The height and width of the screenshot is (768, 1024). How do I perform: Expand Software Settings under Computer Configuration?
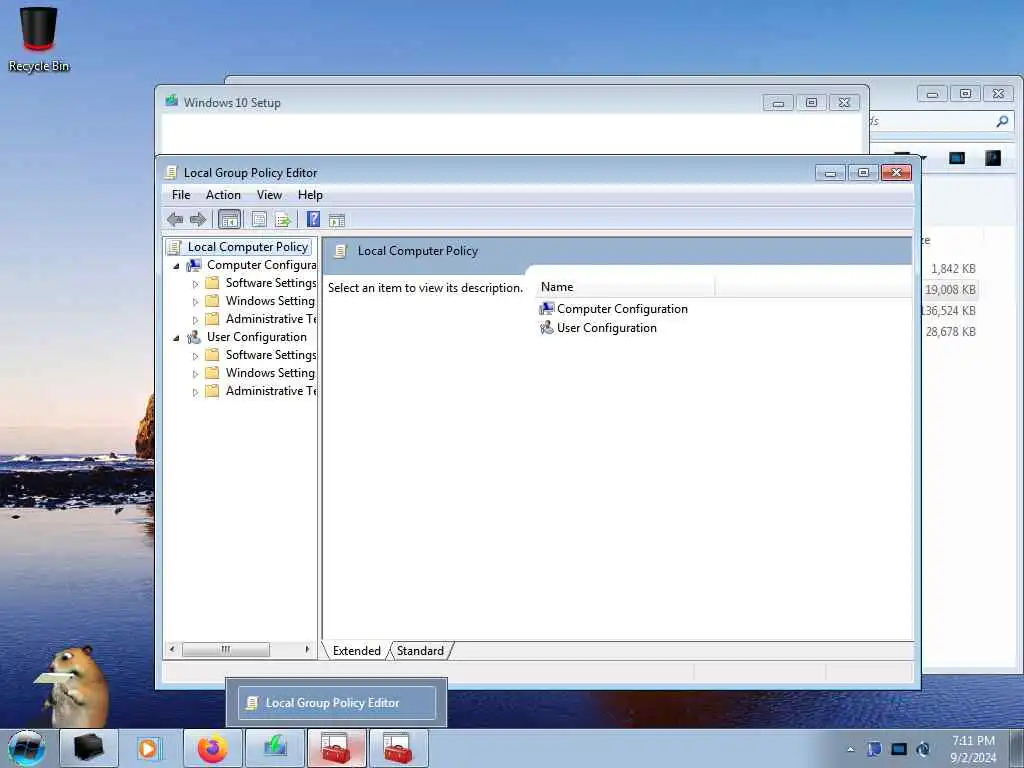(195, 284)
